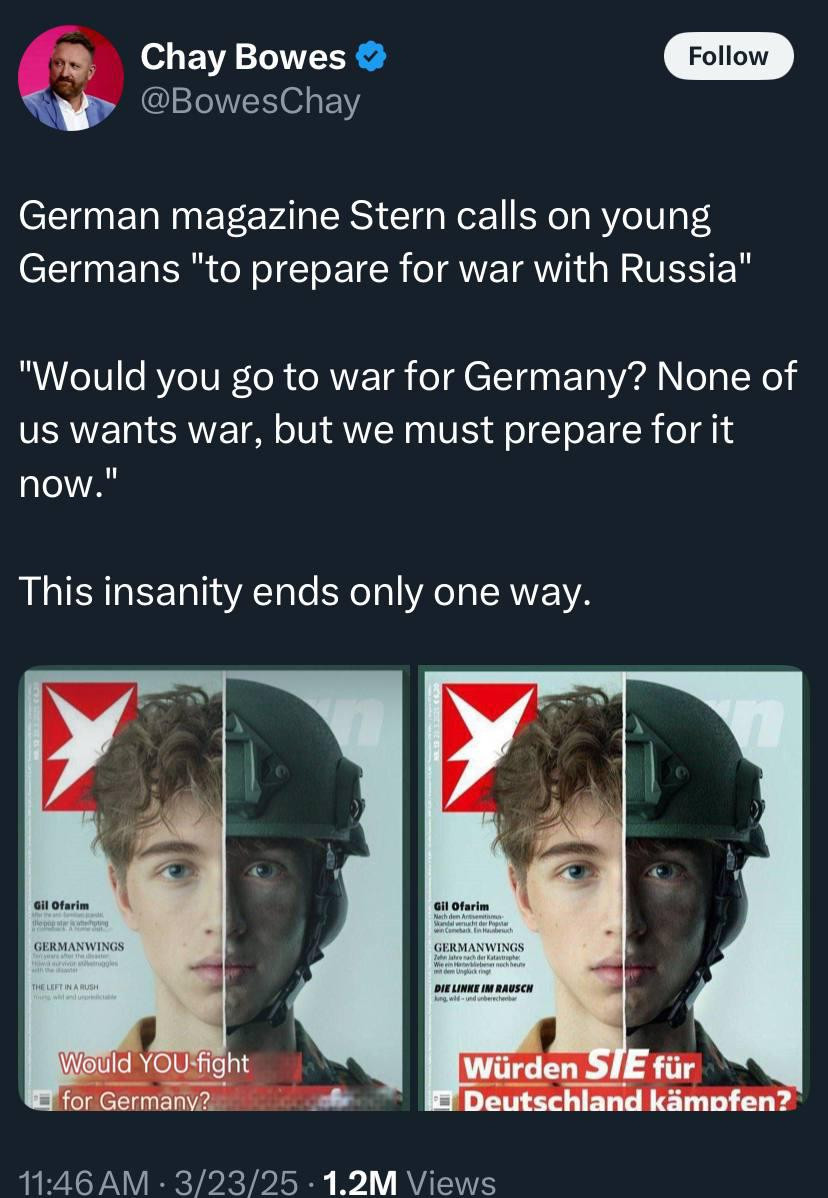Click the "Deutschland kämpfen?" red banner
828x1198 pixels.
628,1100
